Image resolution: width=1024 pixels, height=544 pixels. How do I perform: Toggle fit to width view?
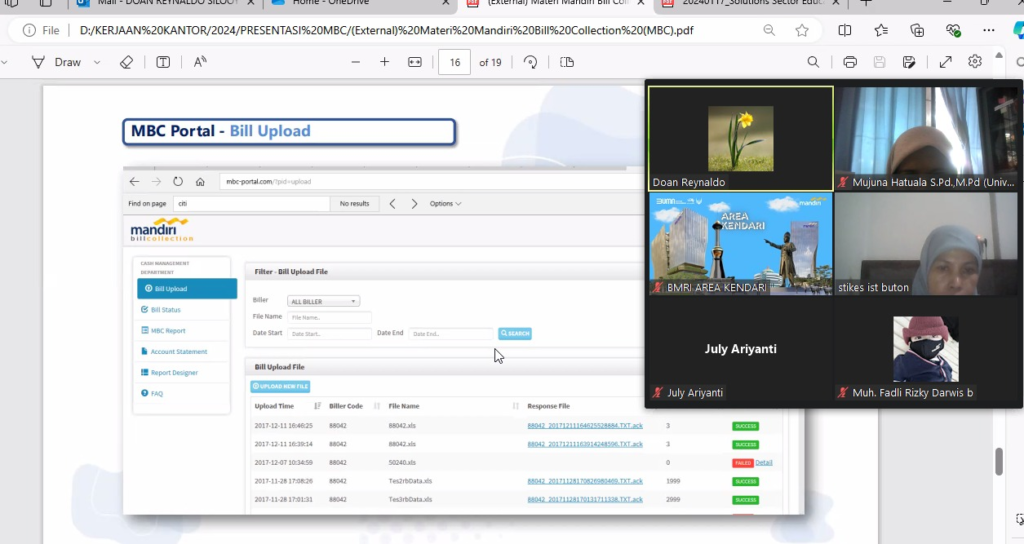pyautogui.click(x=415, y=62)
